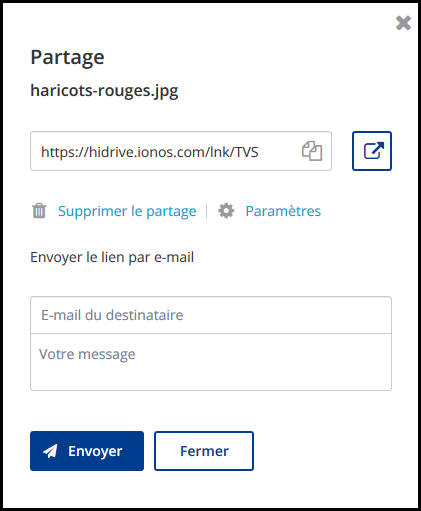Viewport: 421px width, 511px height.
Task: Click the gear icon beside Paramètres
Action: pyautogui.click(x=226, y=211)
